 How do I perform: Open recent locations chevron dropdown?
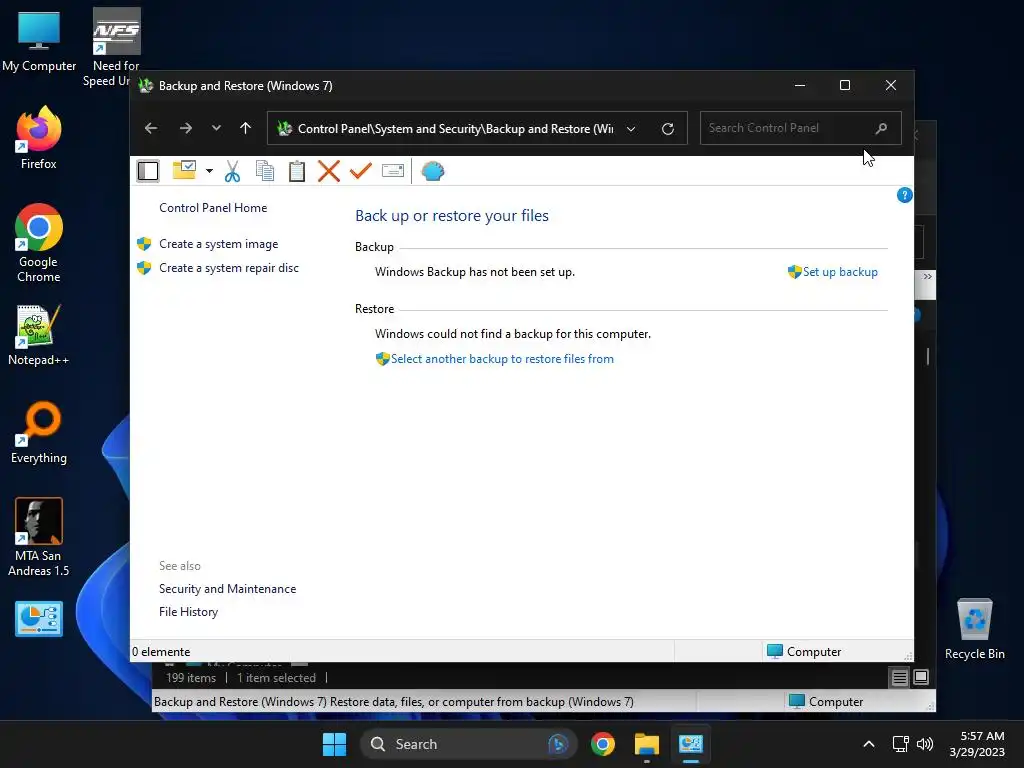tap(216, 128)
